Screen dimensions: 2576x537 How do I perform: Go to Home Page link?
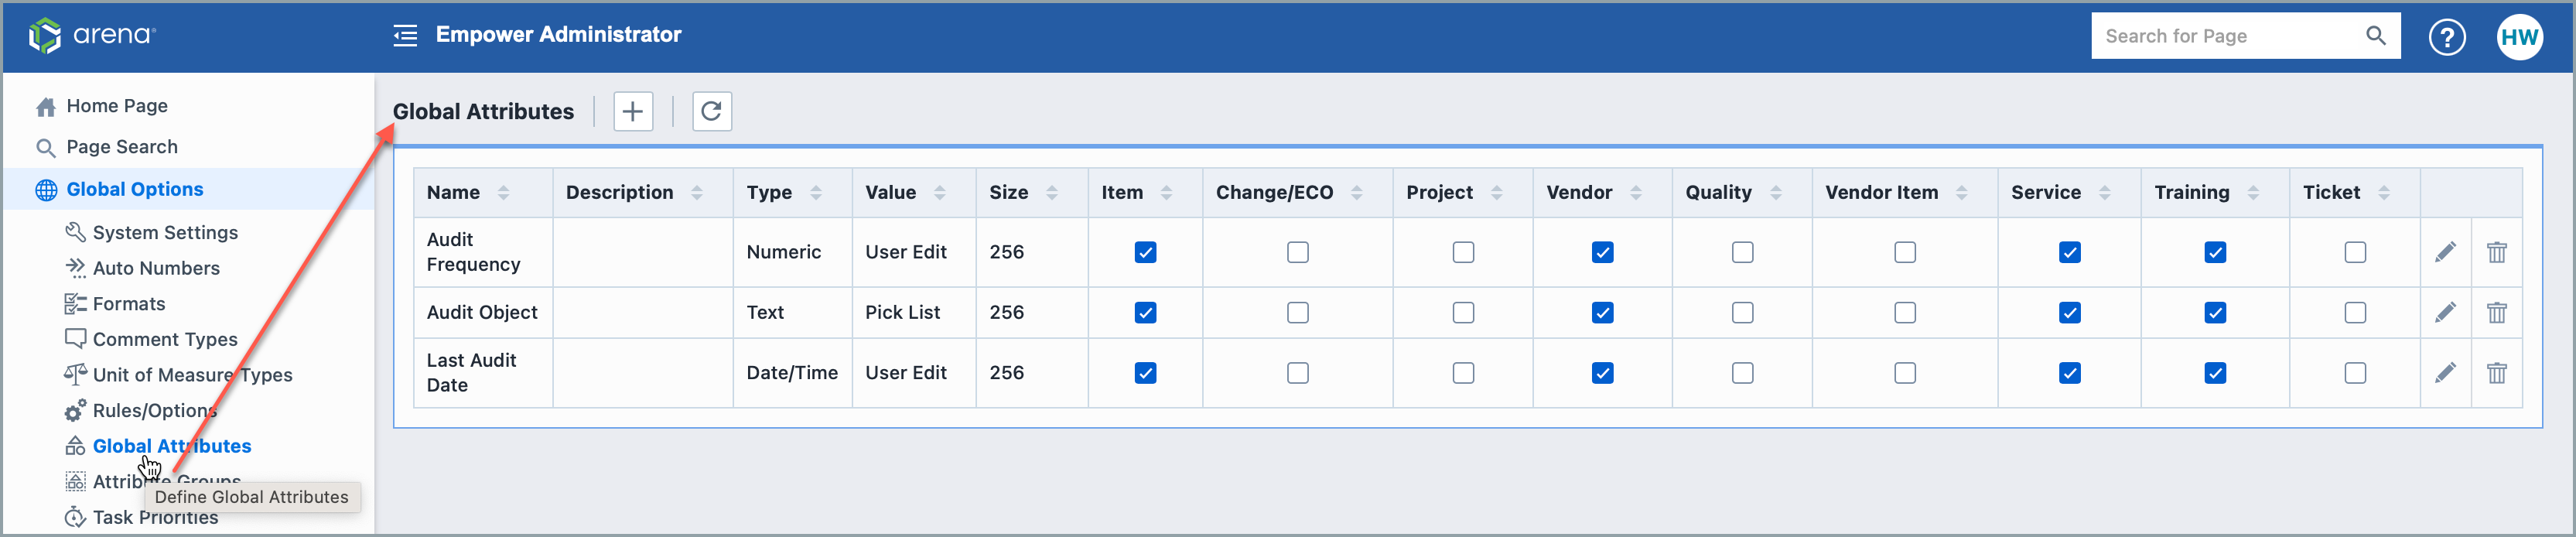[x=117, y=106]
